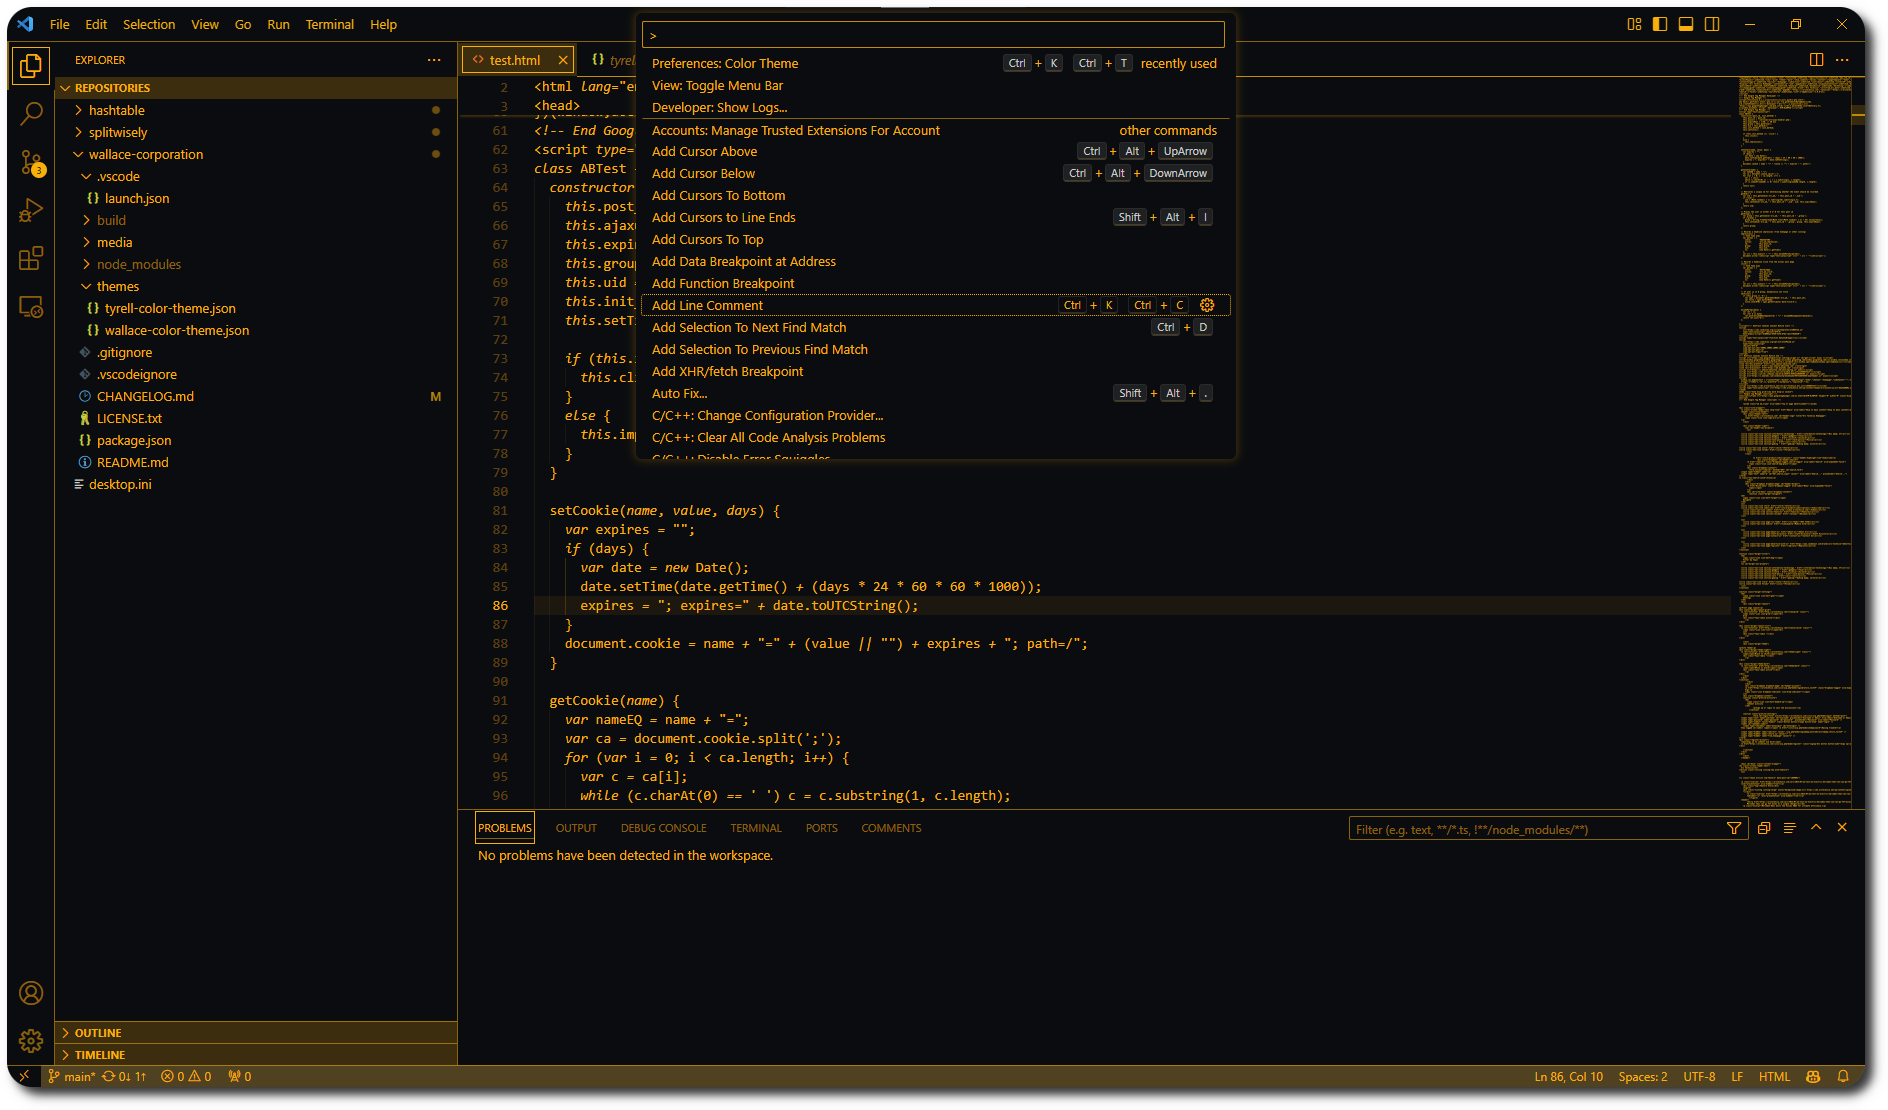Open Remote Explorer view icon
Viewport: 1888px width, 1110px height.
tap(31, 306)
